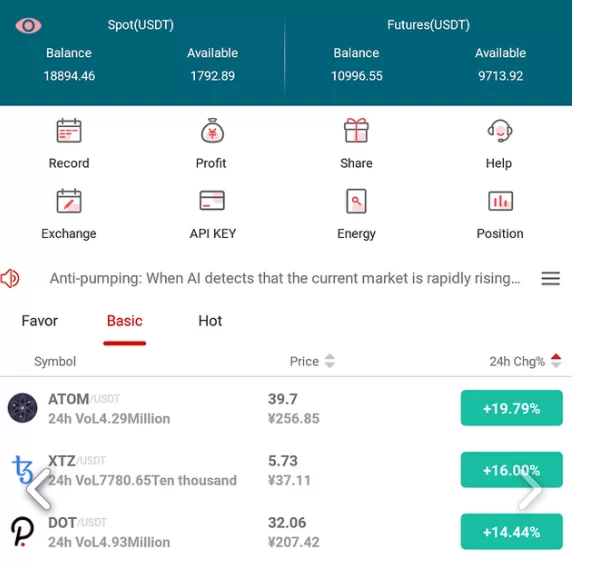Click DOT price 32.06
This screenshot has width=606, height=564.
tap(287, 523)
